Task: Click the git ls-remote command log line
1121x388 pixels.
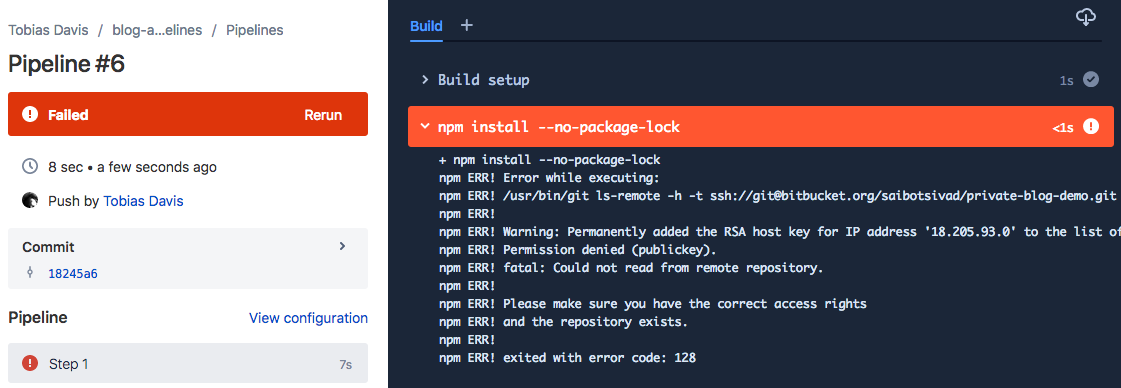Action: pos(779,196)
